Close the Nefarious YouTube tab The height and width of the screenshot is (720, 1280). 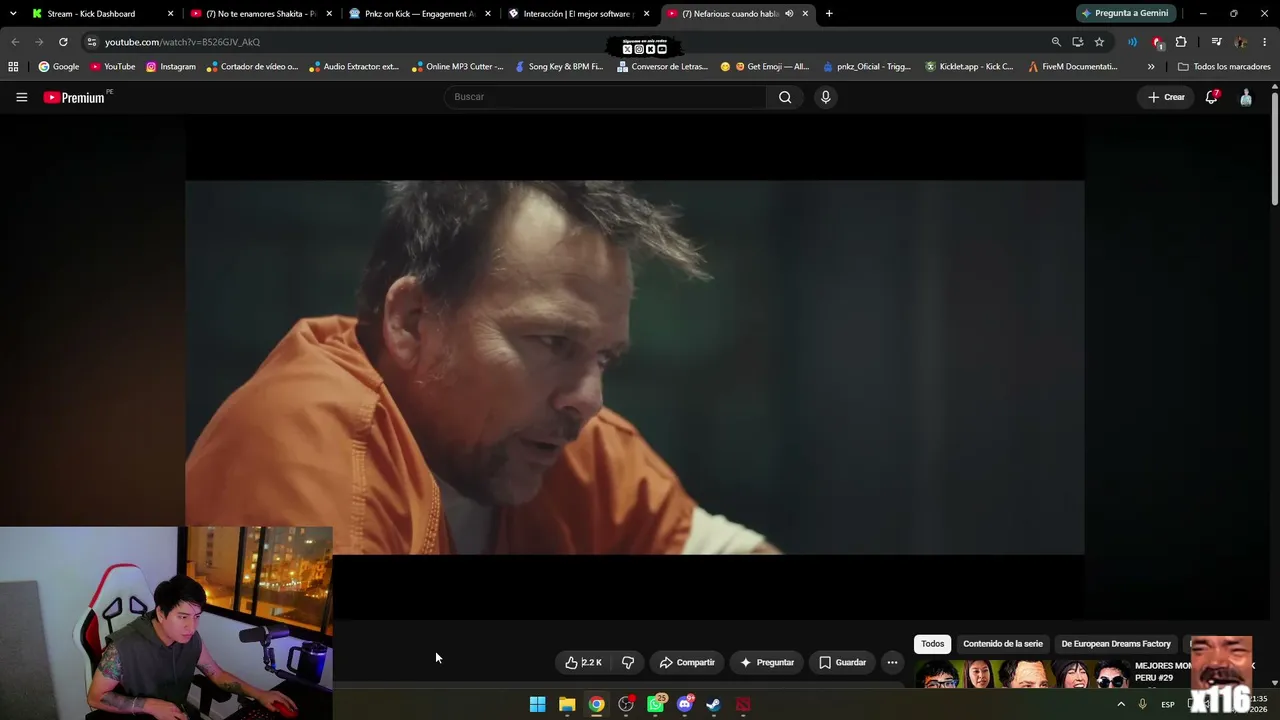pyautogui.click(x=805, y=14)
